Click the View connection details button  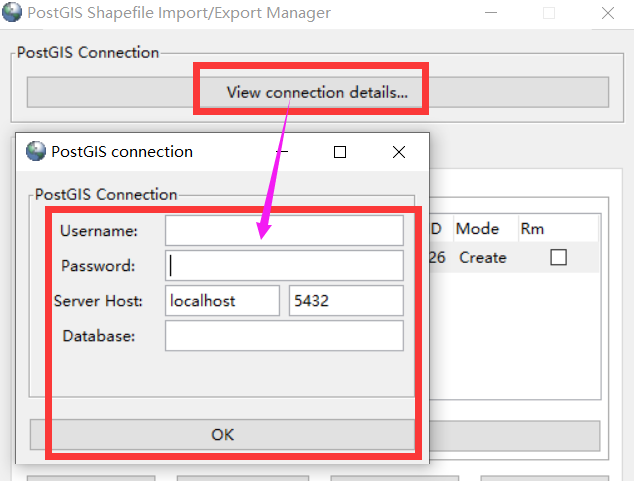[x=318, y=92]
